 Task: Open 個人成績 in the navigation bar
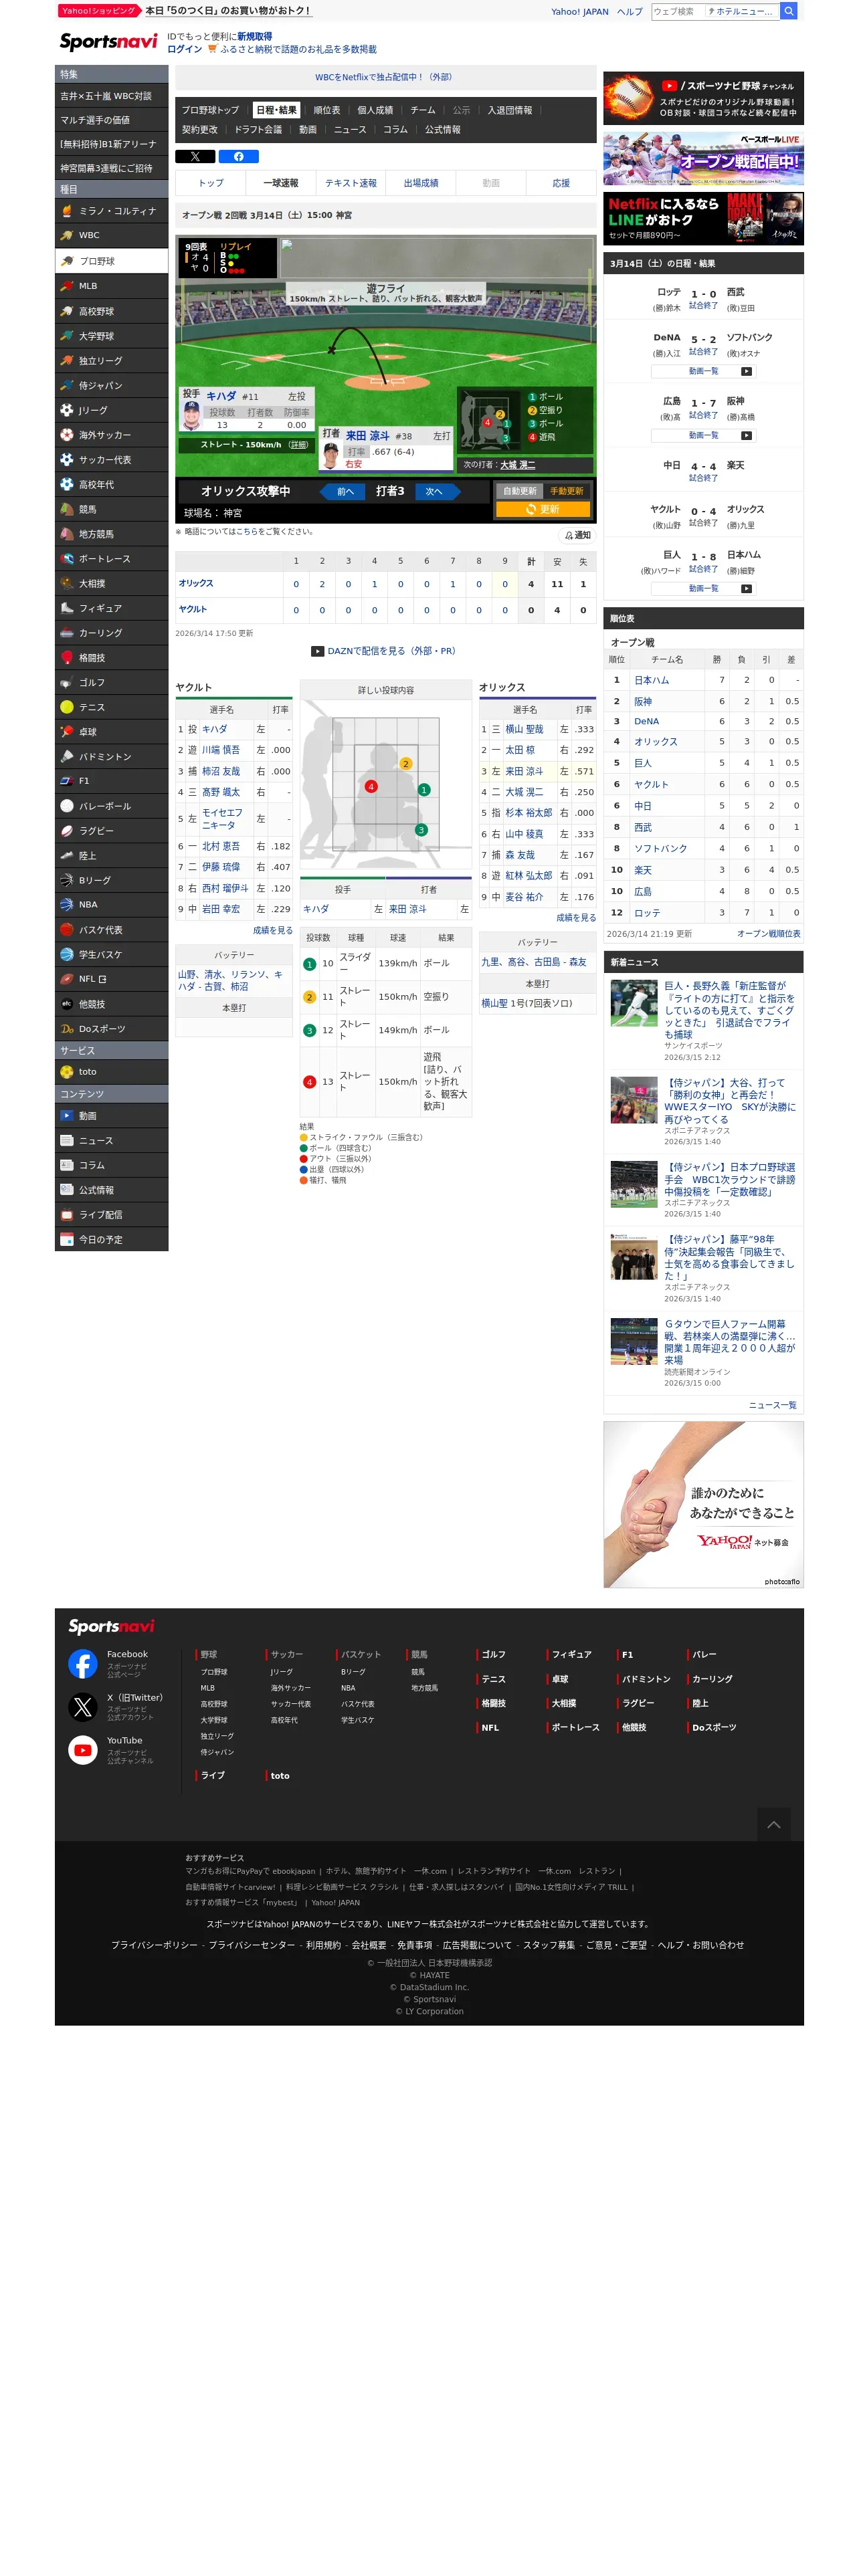point(375,110)
